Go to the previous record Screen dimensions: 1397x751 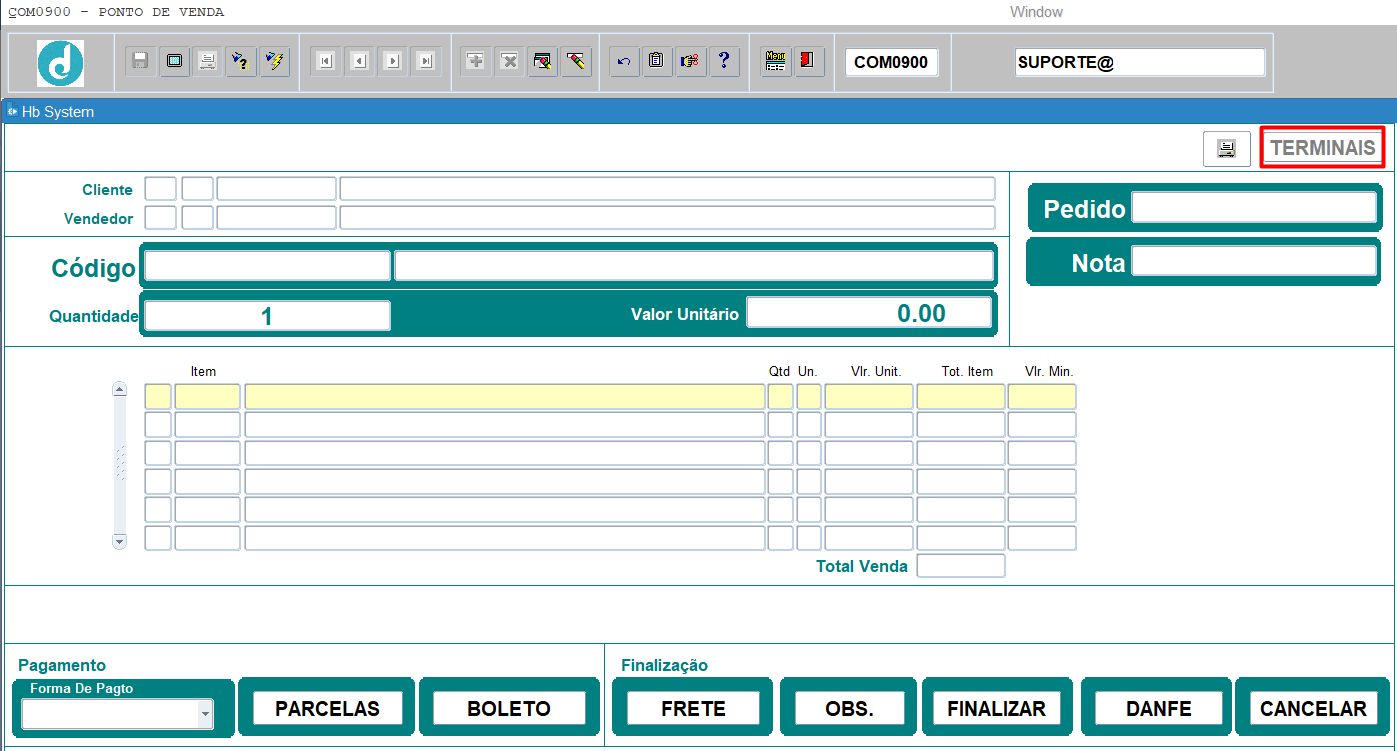[x=360, y=62]
